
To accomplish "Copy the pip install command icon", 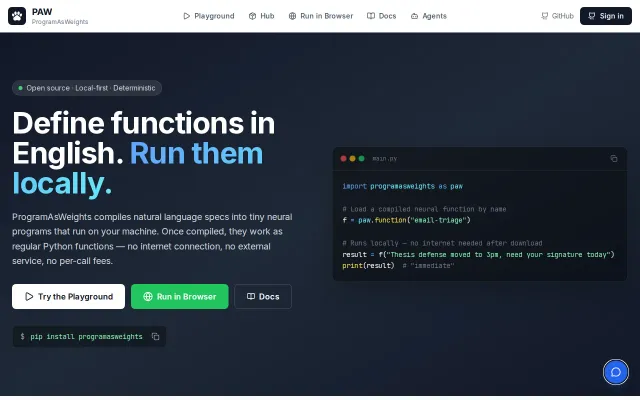I will point(156,336).
